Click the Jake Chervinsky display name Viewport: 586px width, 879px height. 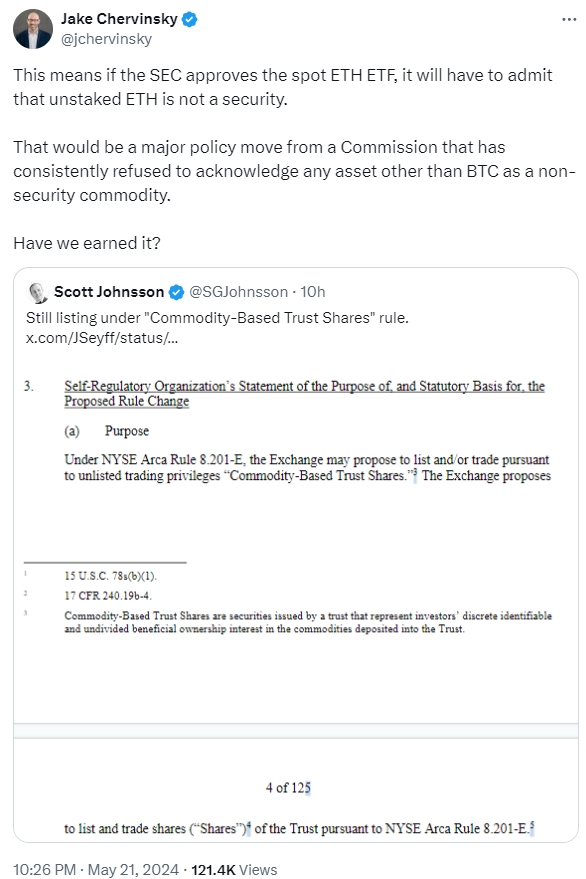coord(119,19)
